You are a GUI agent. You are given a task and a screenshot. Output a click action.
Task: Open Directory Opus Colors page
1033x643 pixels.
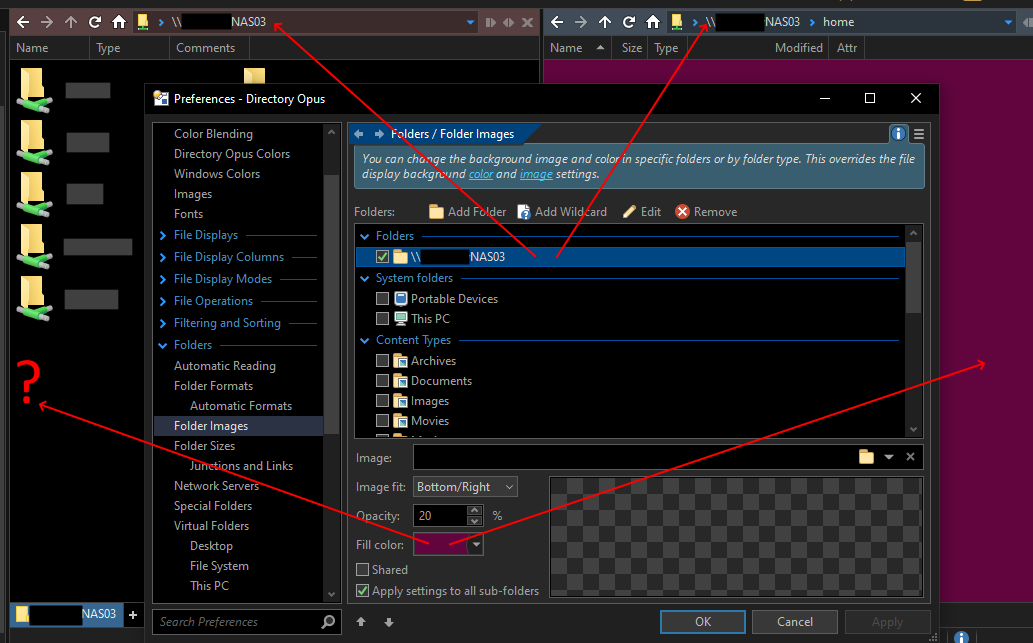coord(231,154)
